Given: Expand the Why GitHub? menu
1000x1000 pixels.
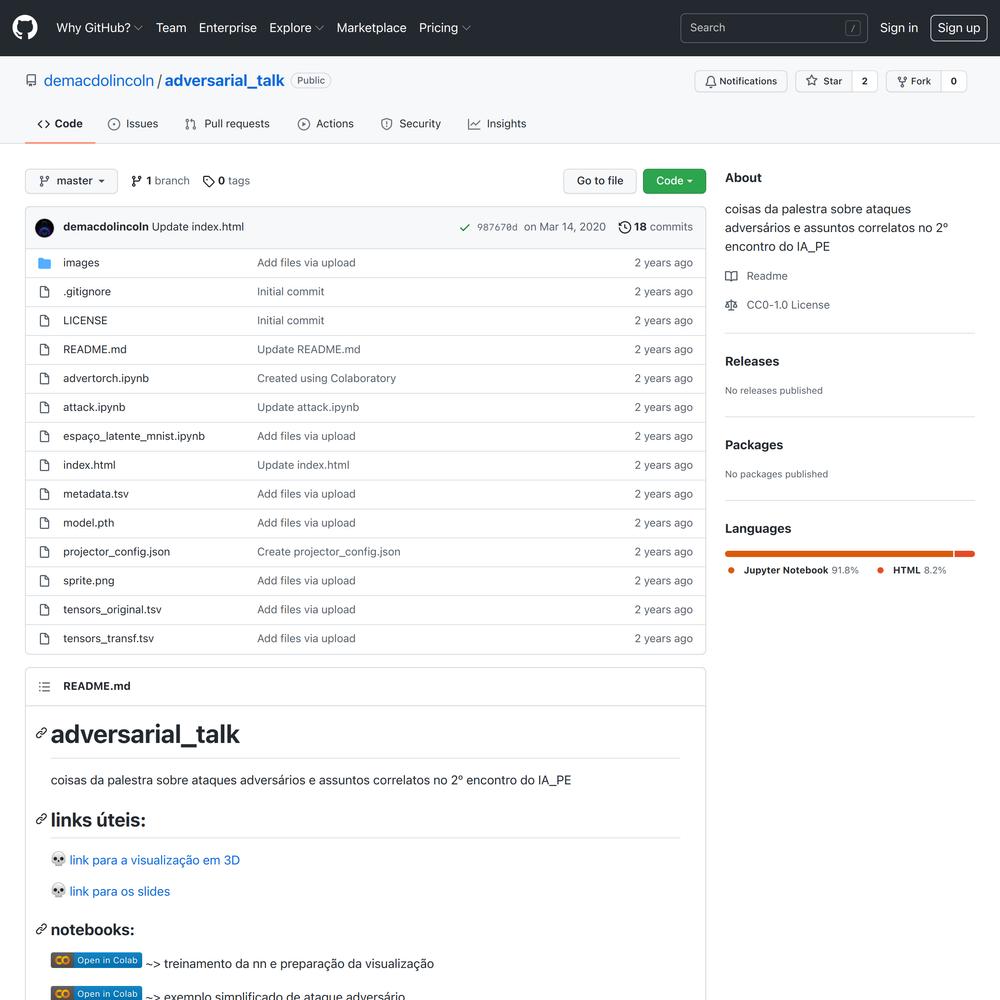Looking at the screenshot, I should 99,28.
